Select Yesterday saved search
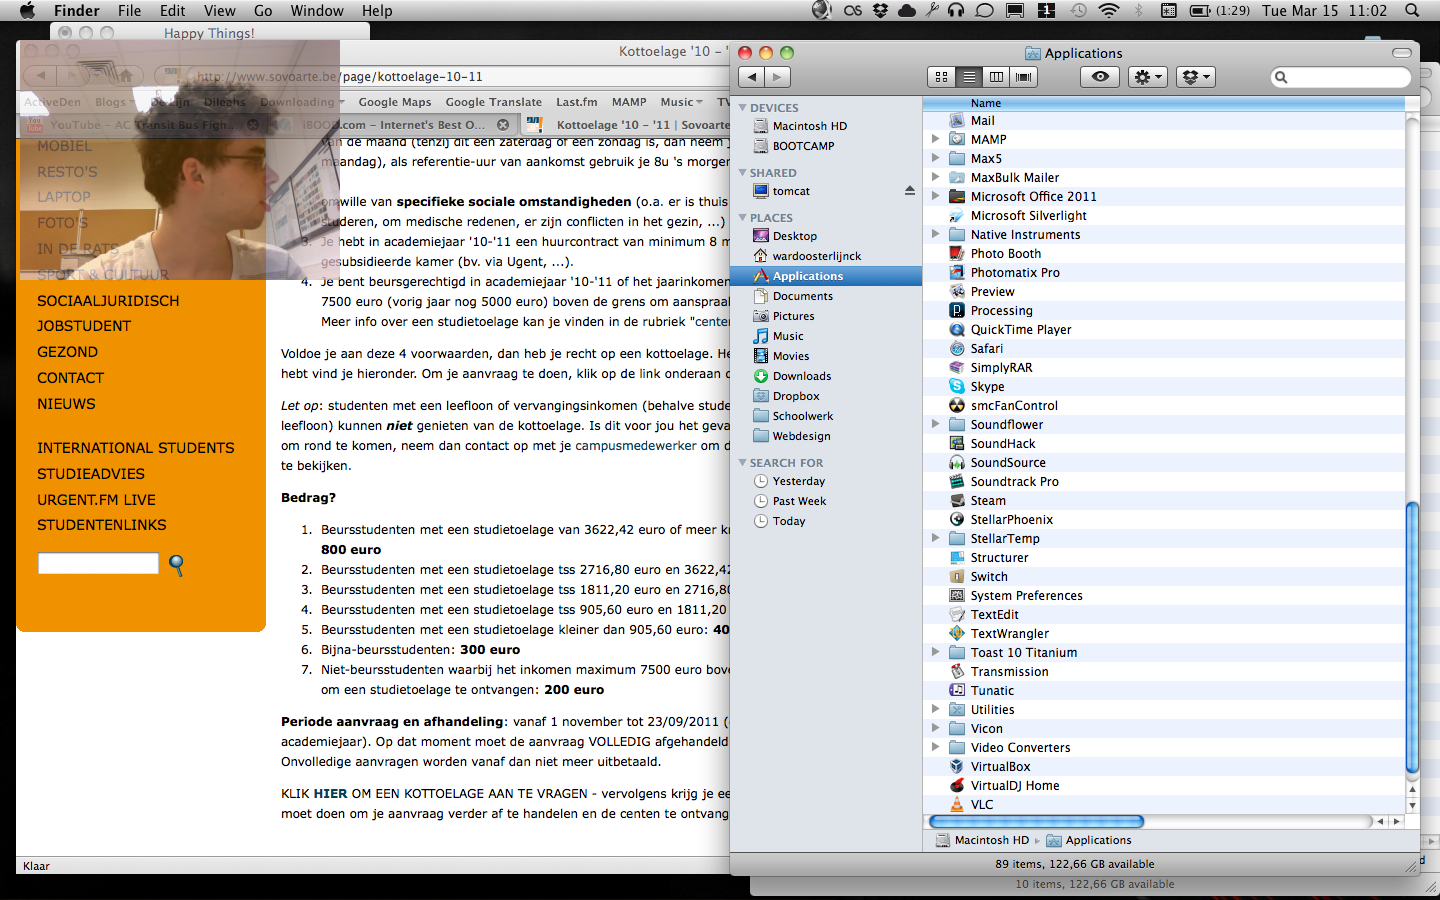 tap(798, 481)
